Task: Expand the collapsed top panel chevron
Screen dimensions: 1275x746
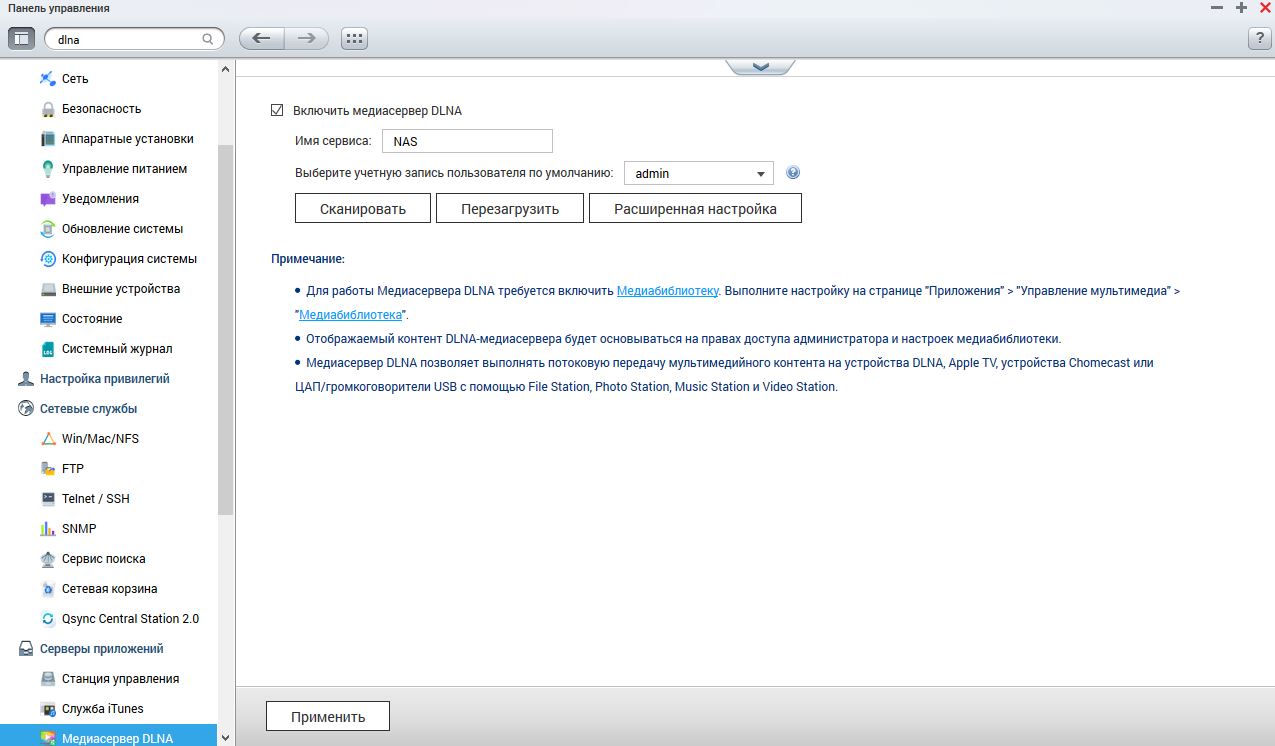Action: 760,66
